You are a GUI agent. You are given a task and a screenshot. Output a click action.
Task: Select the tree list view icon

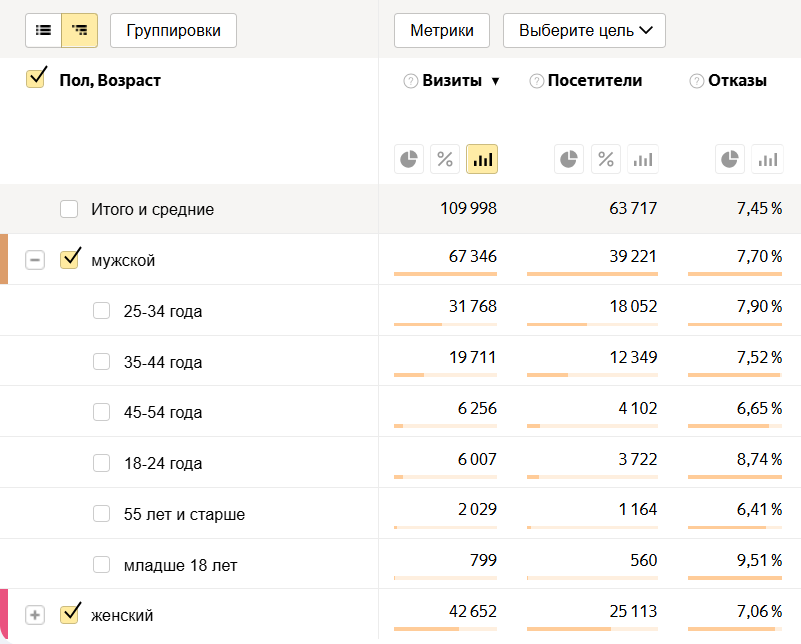tap(80, 30)
